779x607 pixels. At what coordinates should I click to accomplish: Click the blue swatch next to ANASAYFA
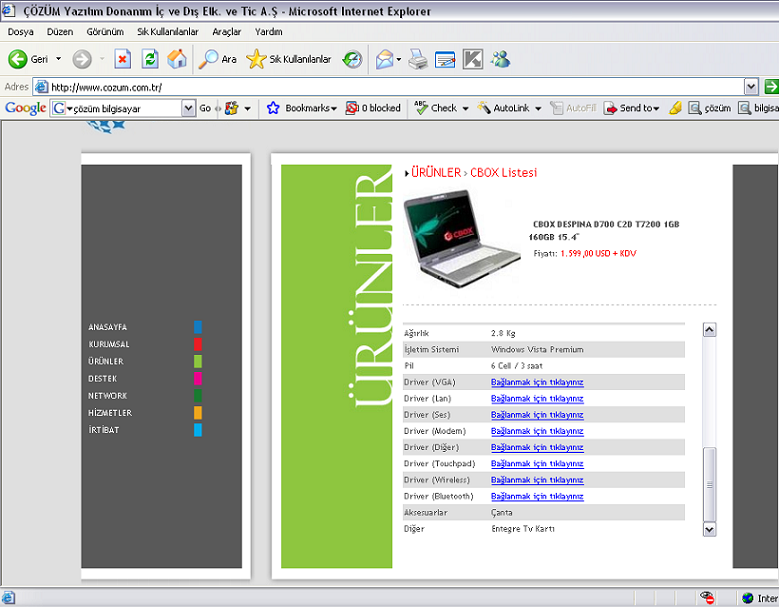[x=198, y=327]
